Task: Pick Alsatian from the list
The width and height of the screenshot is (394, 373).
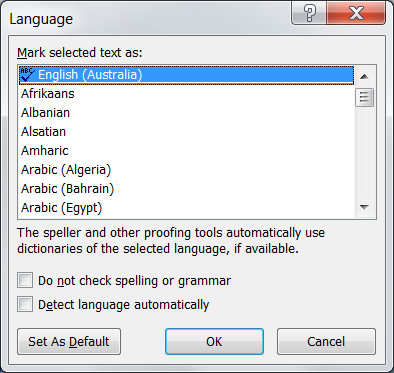Action: (x=186, y=132)
